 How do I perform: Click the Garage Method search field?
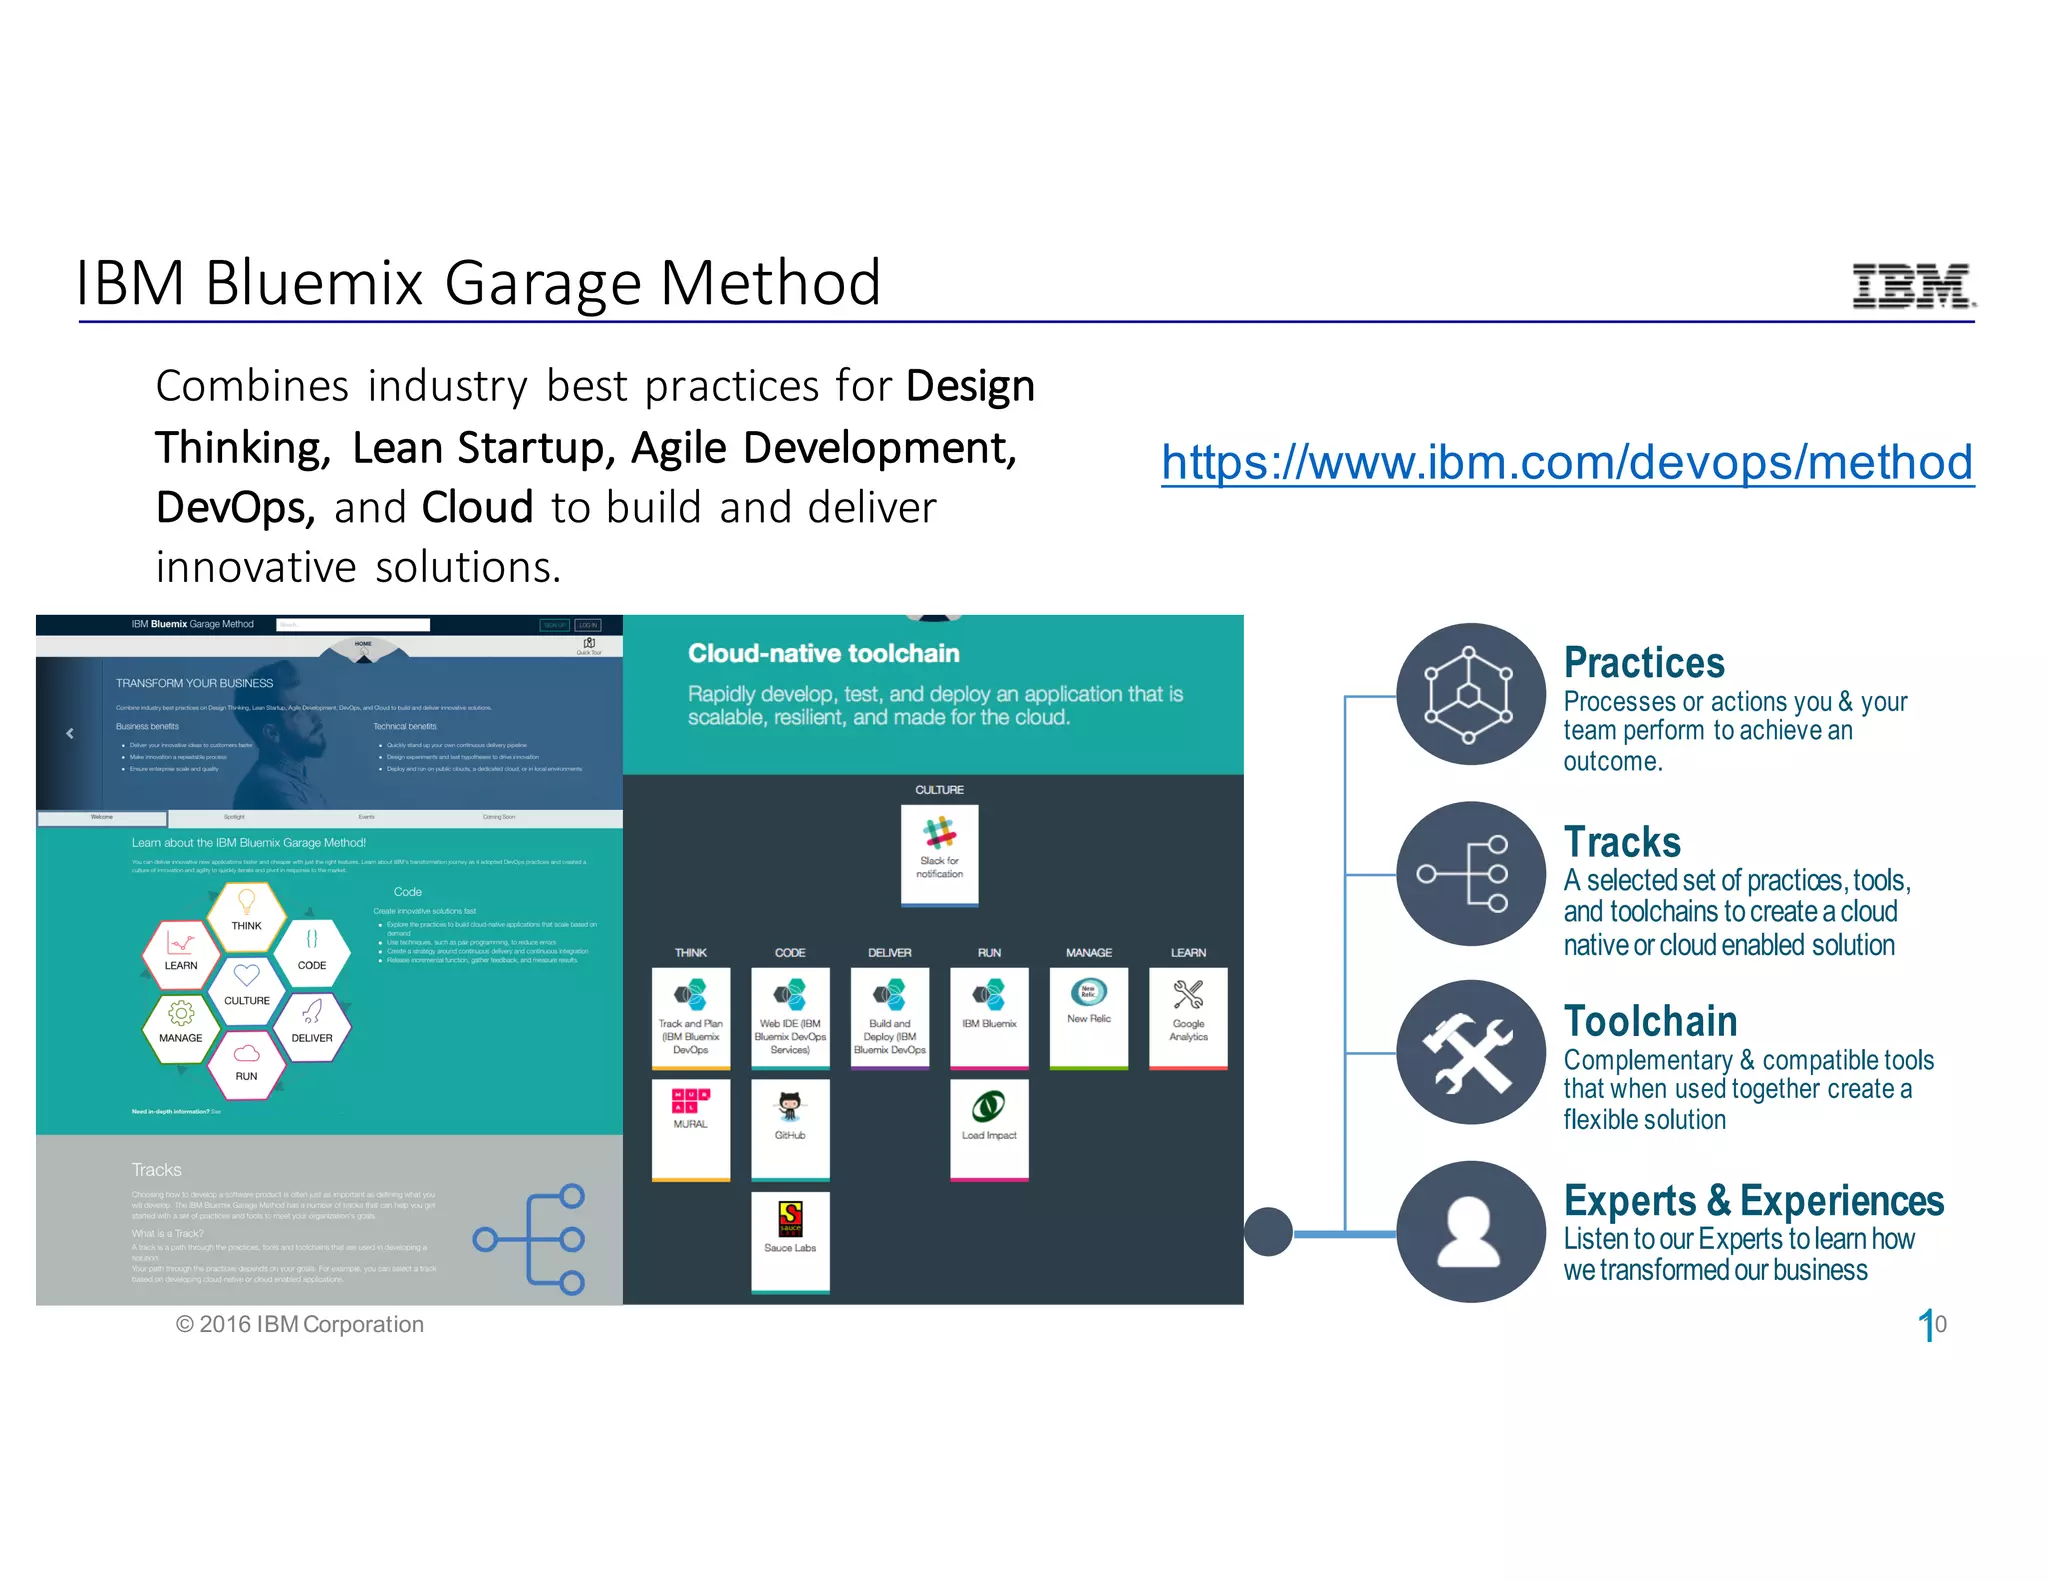(353, 625)
